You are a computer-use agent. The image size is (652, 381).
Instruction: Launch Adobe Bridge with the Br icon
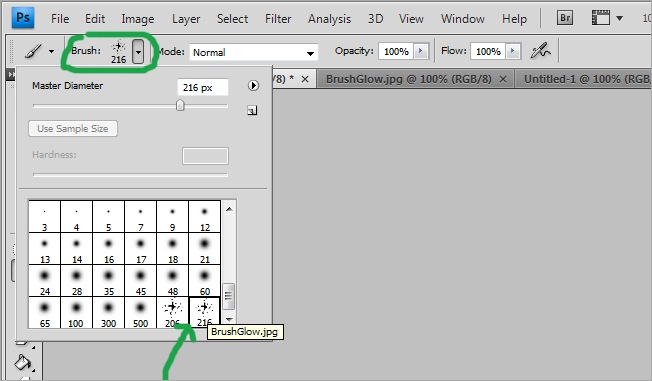point(565,18)
